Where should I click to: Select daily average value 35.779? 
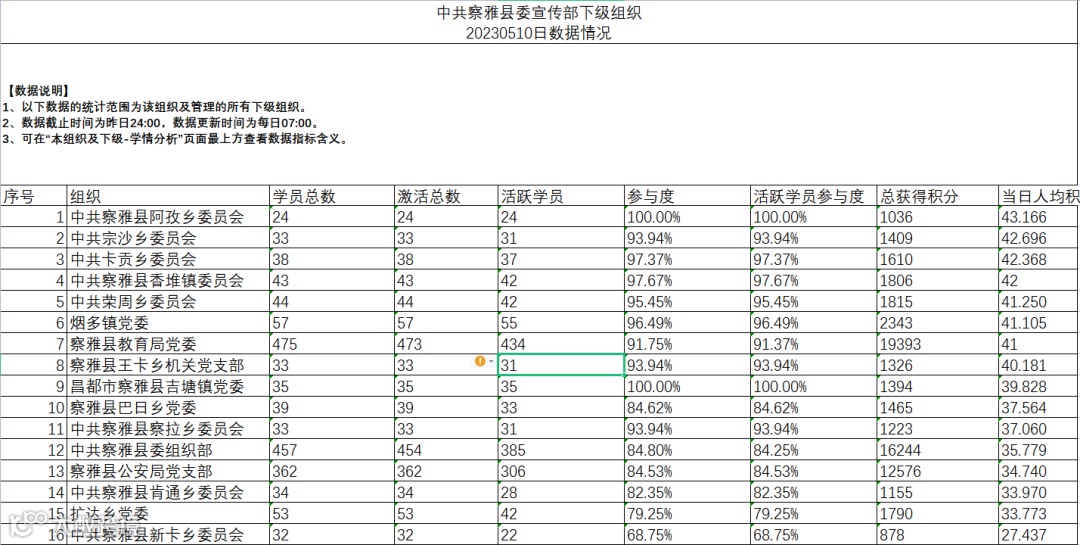[x=1039, y=451]
